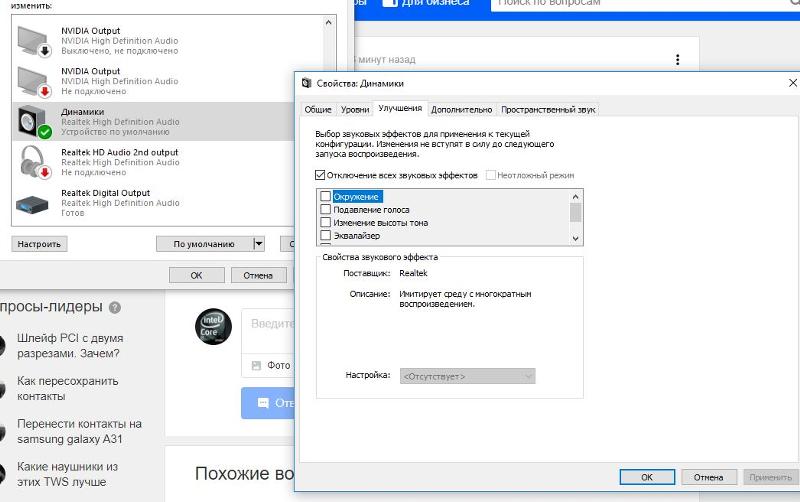Click the Динамики speaker device icon
The height and width of the screenshot is (502, 800).
pos(34,122)
